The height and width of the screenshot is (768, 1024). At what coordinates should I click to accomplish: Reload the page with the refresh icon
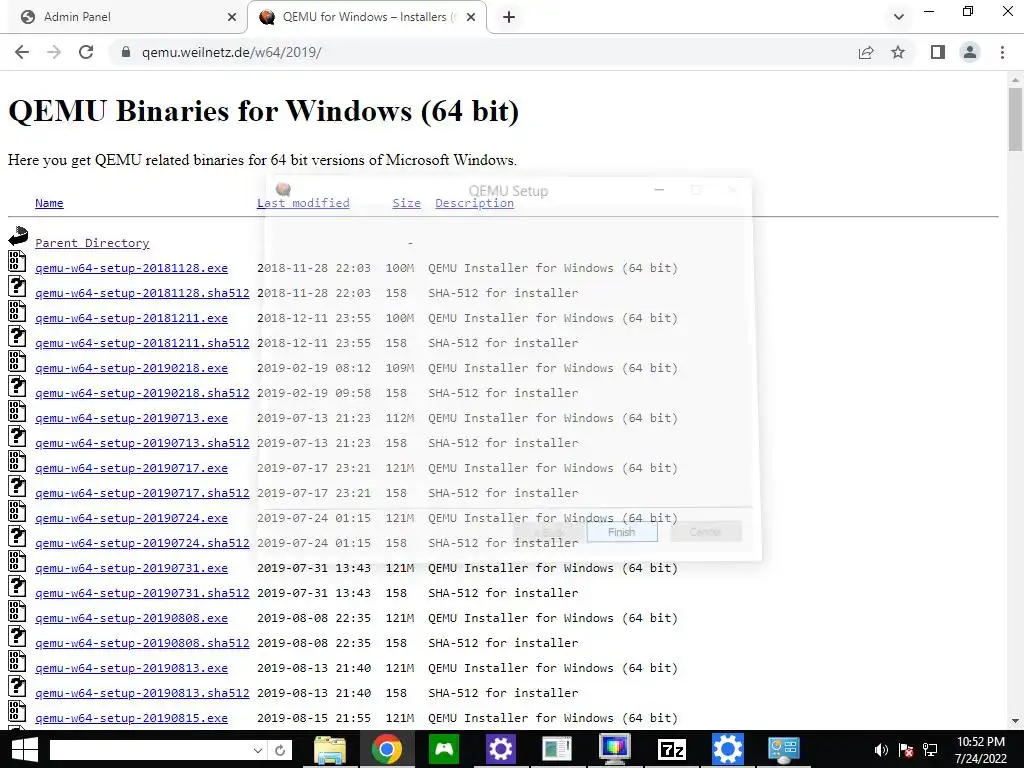86,52
